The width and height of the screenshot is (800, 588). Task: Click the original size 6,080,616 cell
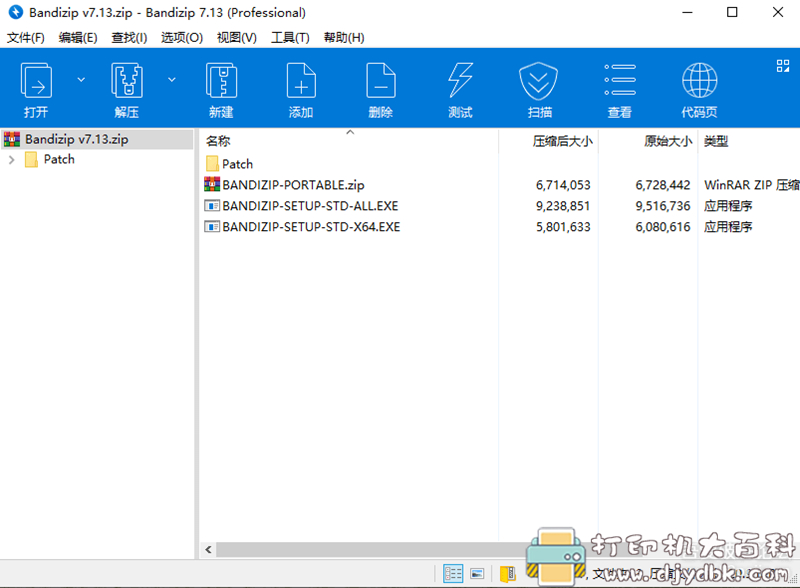coord(663,227)
